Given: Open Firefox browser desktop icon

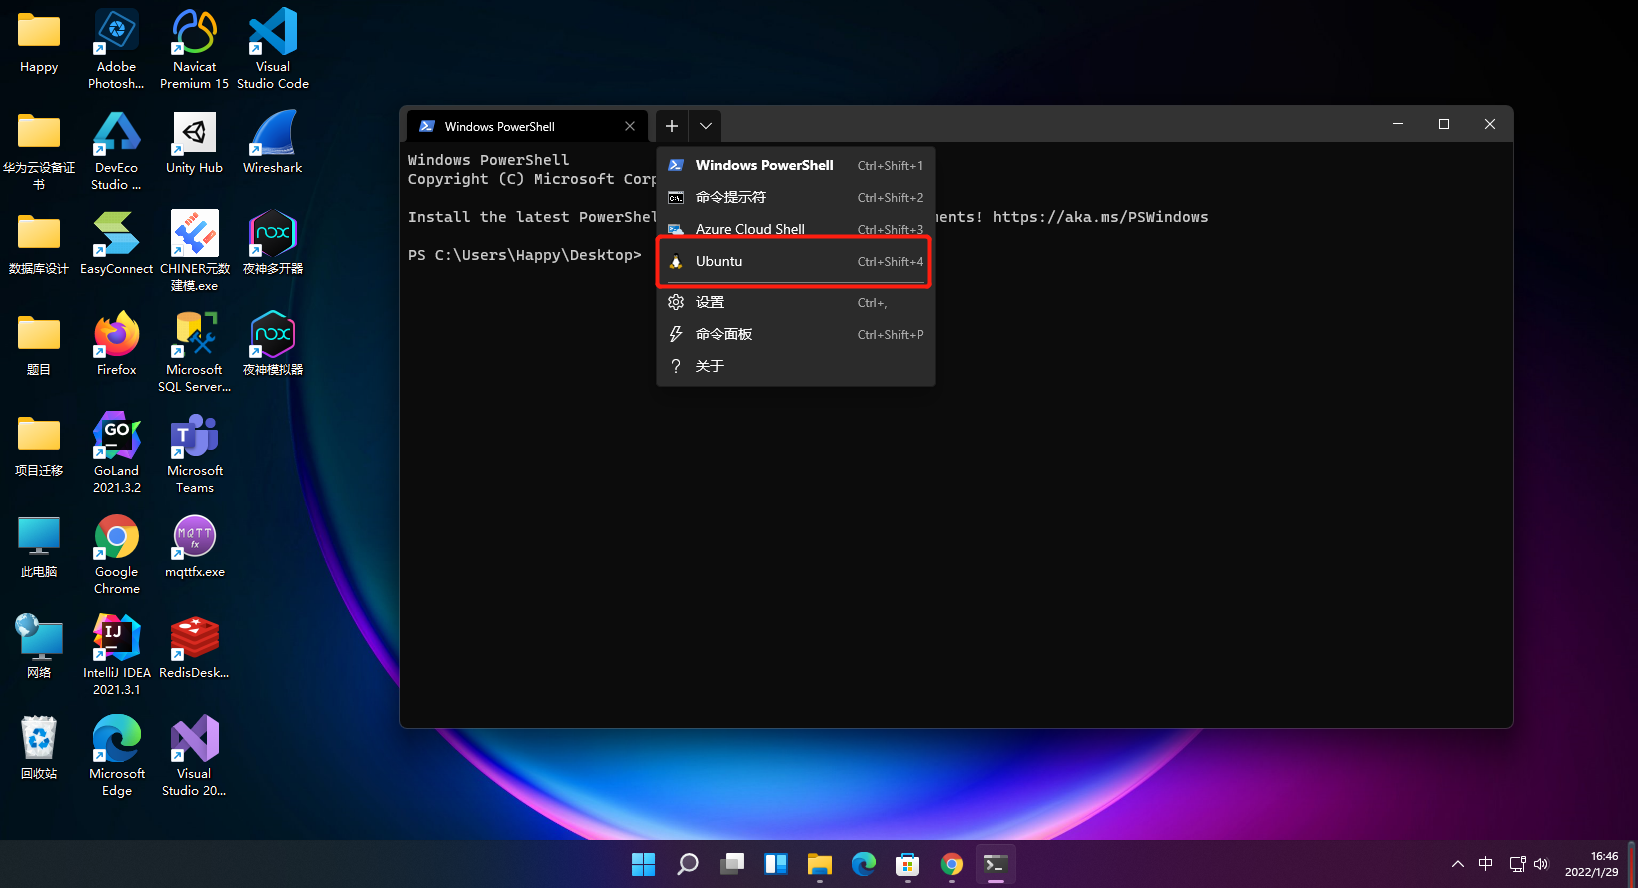Looking at the screenshot, I should pos(116,344).
